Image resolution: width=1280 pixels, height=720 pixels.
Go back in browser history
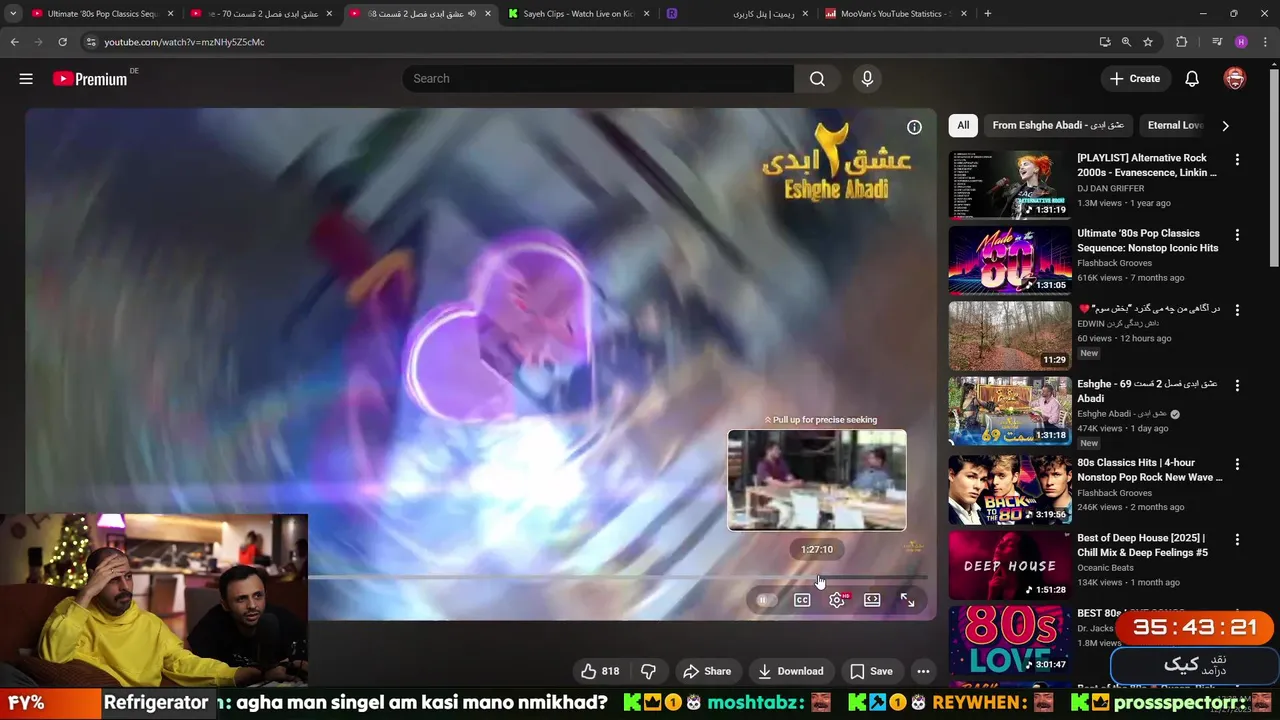14,42
